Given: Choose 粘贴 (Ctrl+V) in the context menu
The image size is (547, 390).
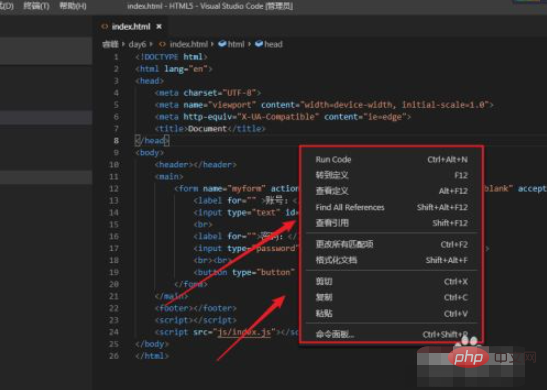Looking at the screenshot, I should pos(391,313).
